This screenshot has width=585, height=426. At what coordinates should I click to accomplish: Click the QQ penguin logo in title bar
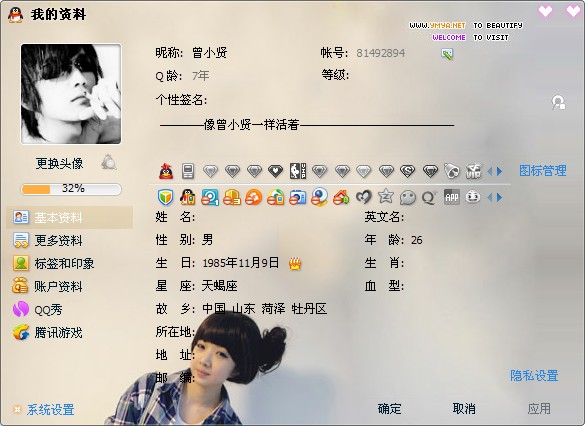click(x=16, y=15)
